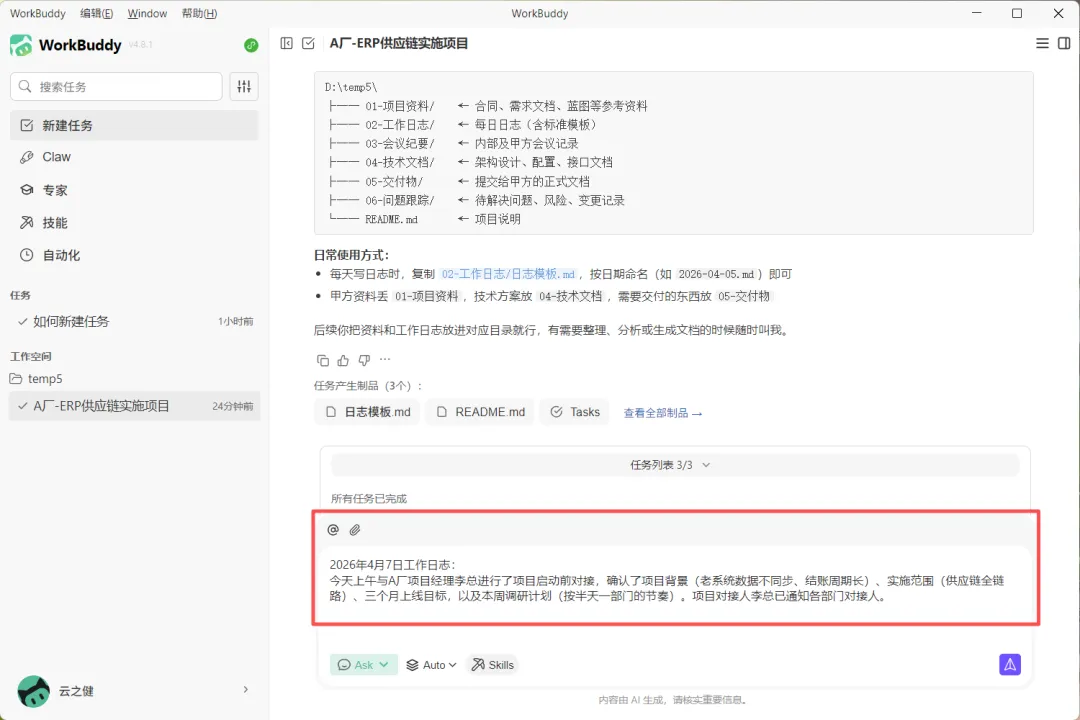Image resolution: width=1080 pixels, height=720 pixels.
Task: Open the 编辑(E) menu
Action: click(x=96, y=13)
